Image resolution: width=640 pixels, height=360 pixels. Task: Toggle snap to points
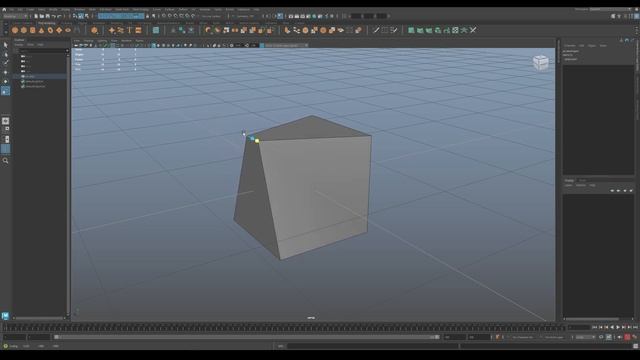click(176, 16)
